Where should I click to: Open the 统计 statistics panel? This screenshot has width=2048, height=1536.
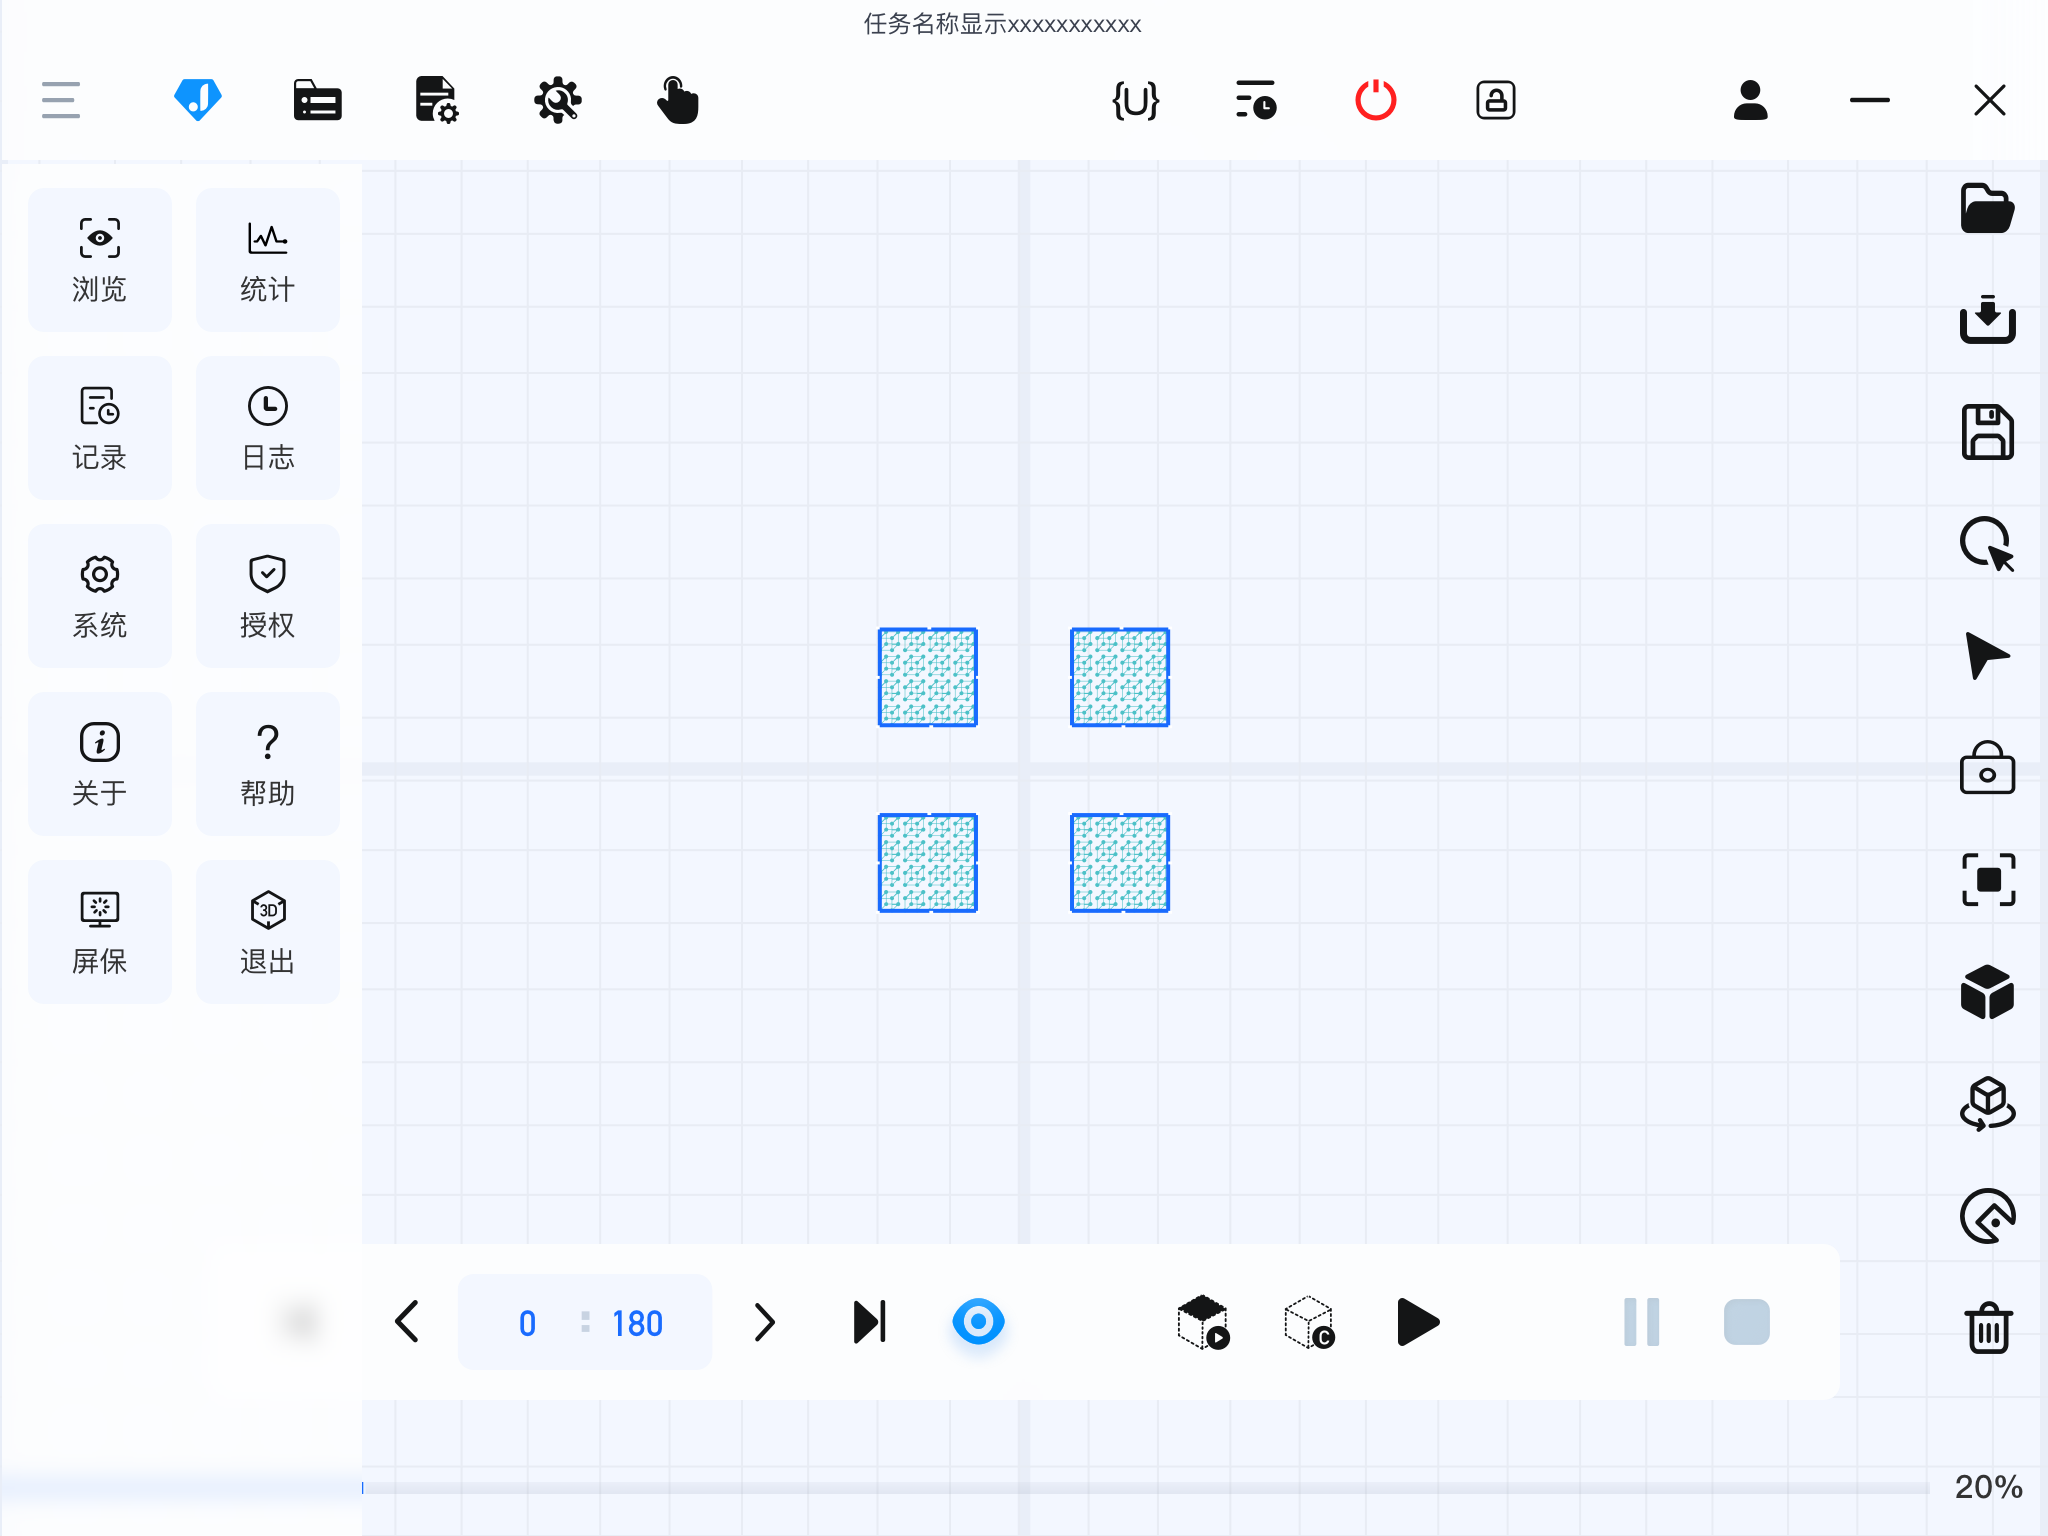tap(267, 260)
